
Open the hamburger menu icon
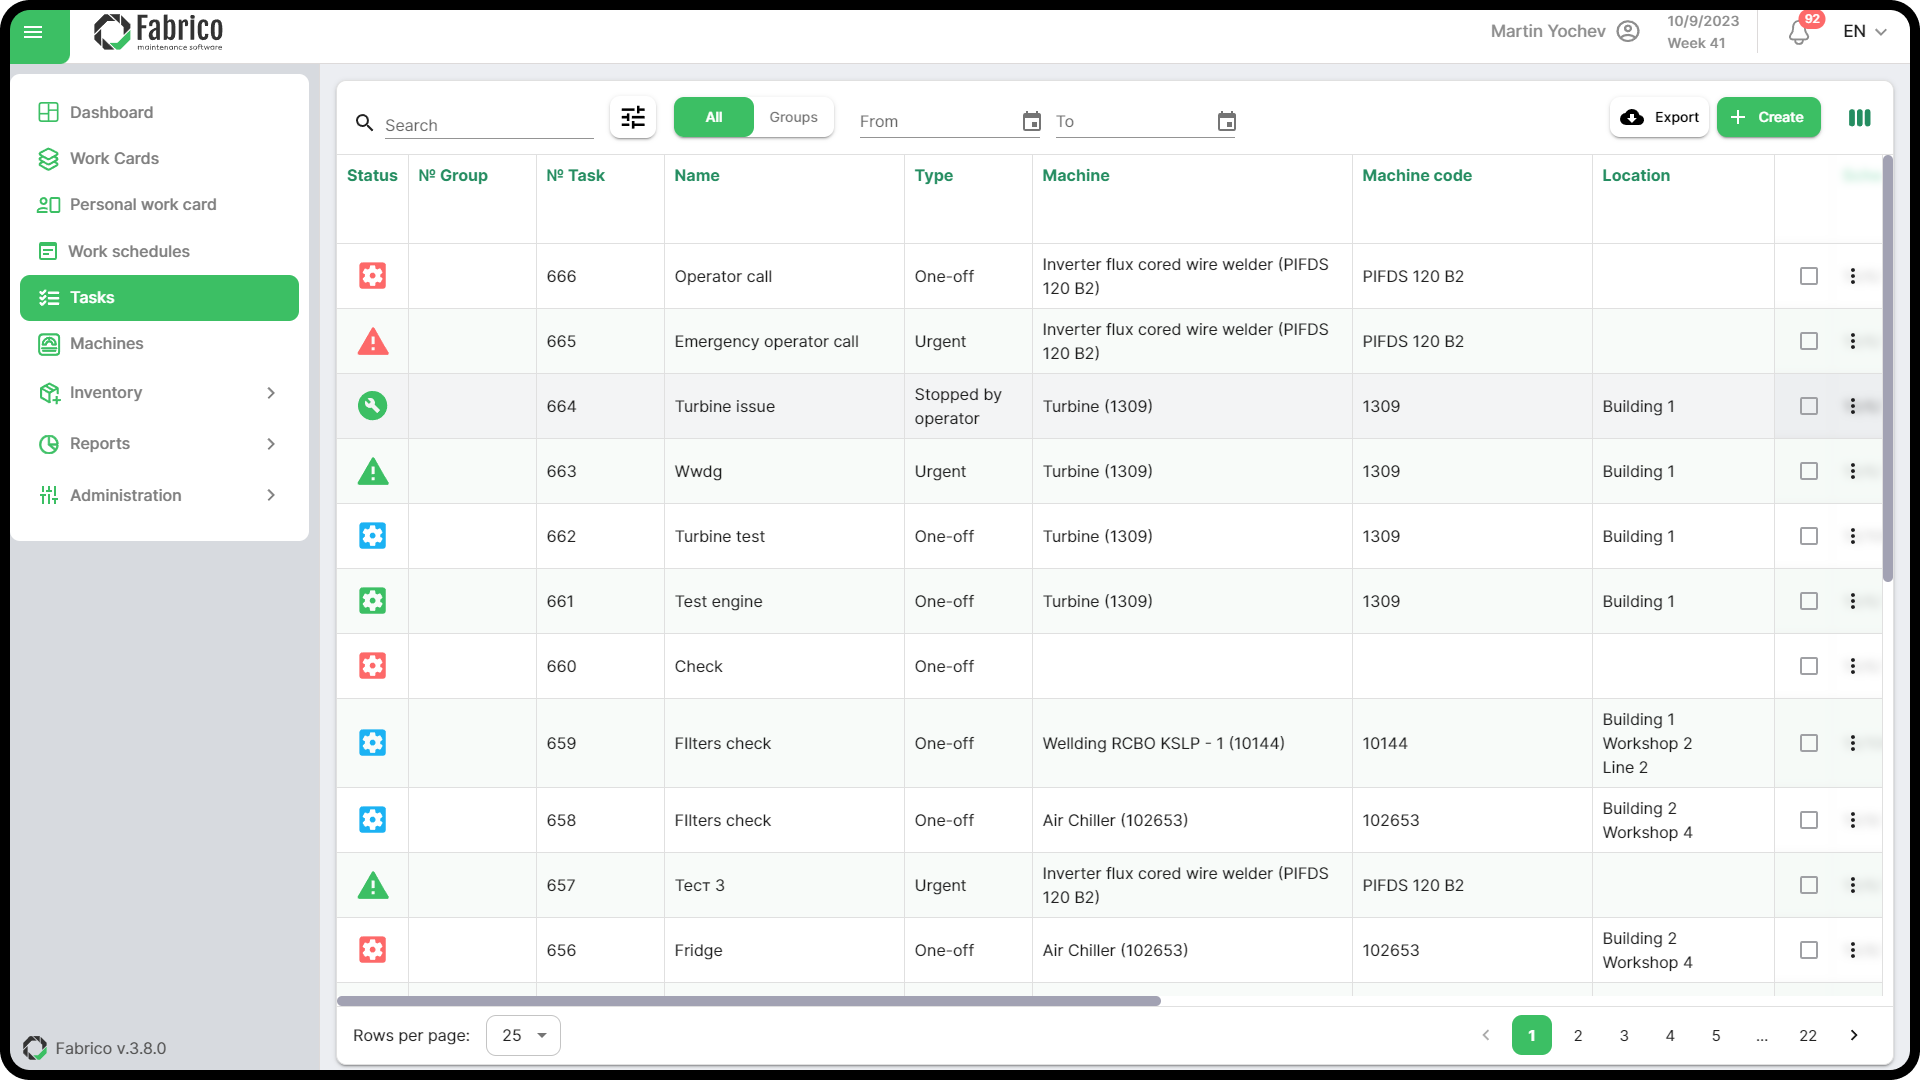coord(33,32)
